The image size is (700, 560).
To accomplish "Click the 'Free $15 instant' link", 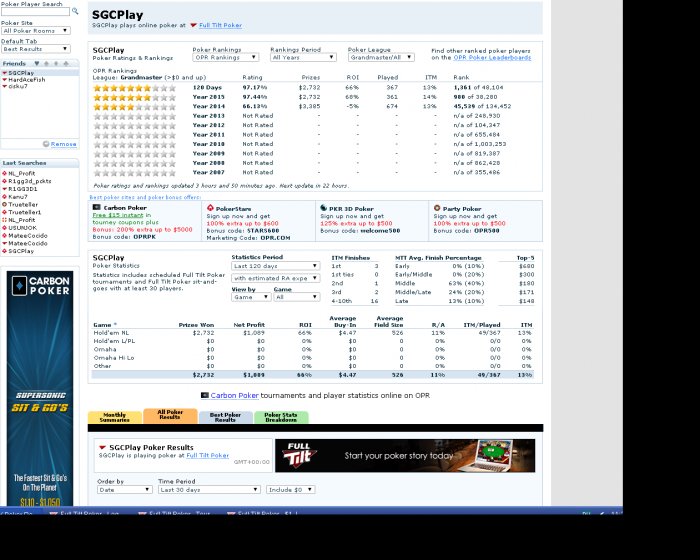I will click(118, 215).
